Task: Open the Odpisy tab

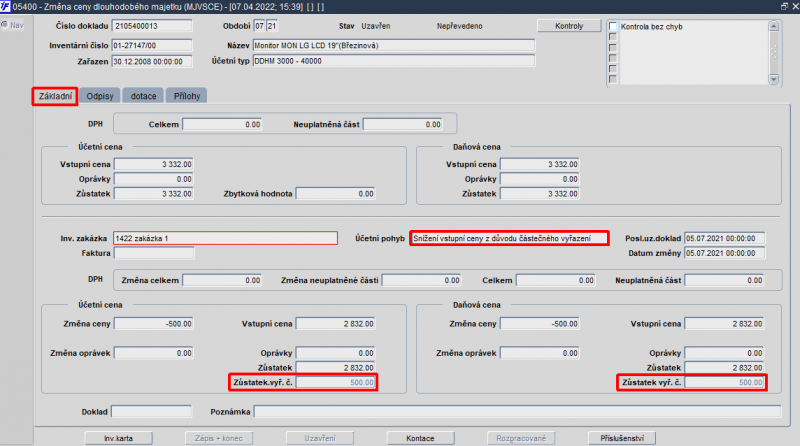Action: 100,96
